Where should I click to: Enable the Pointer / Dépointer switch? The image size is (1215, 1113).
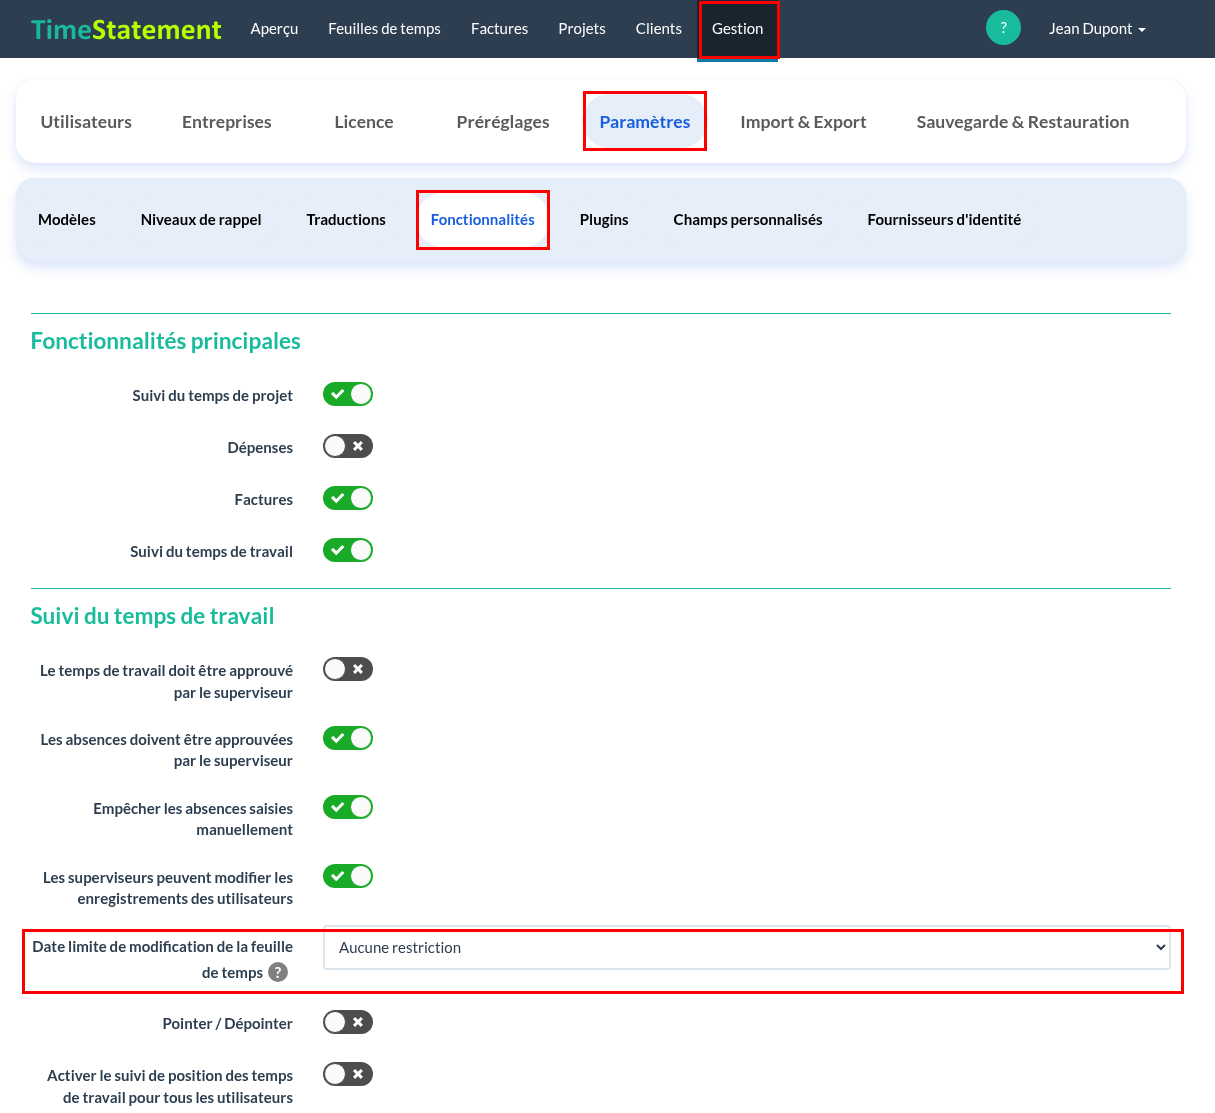[348, 1022]
